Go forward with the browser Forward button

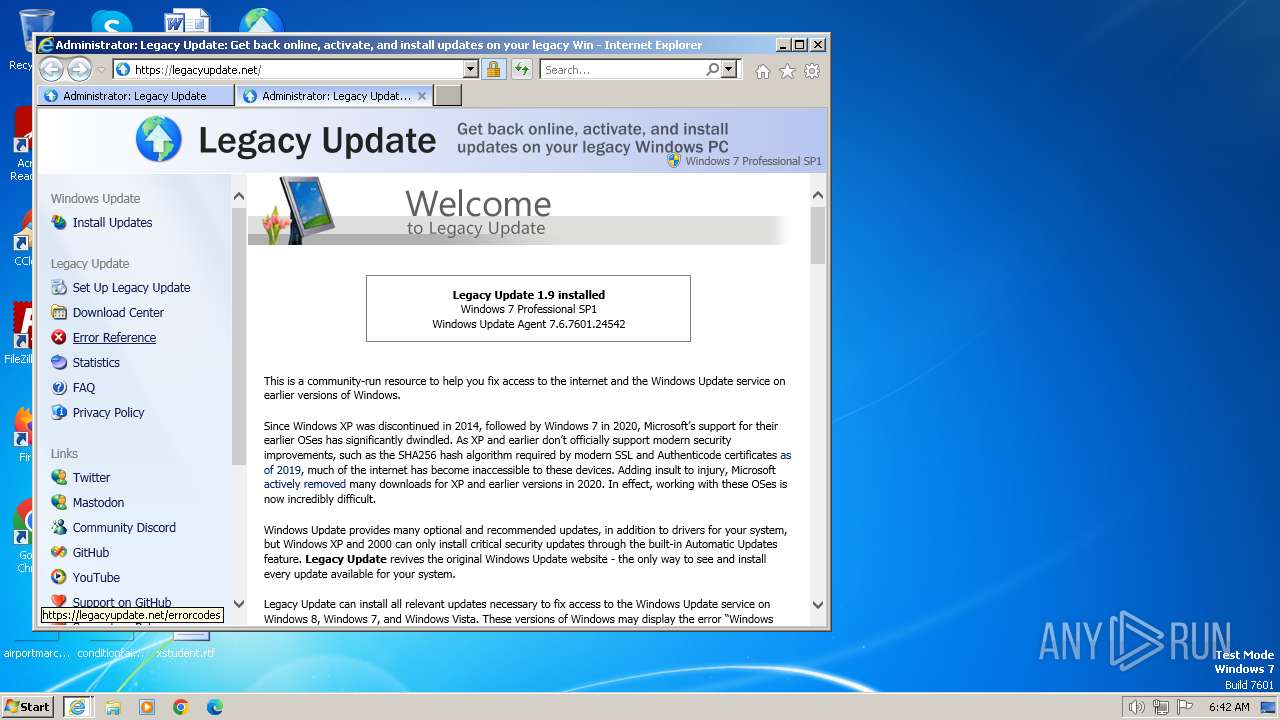(x=79, y=69)
